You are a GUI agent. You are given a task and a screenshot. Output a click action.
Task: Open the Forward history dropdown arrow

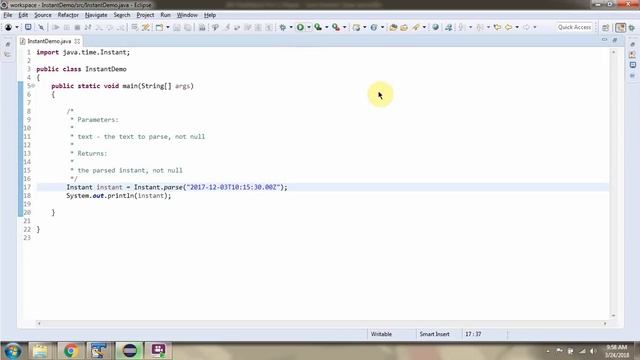pos(535,27)
